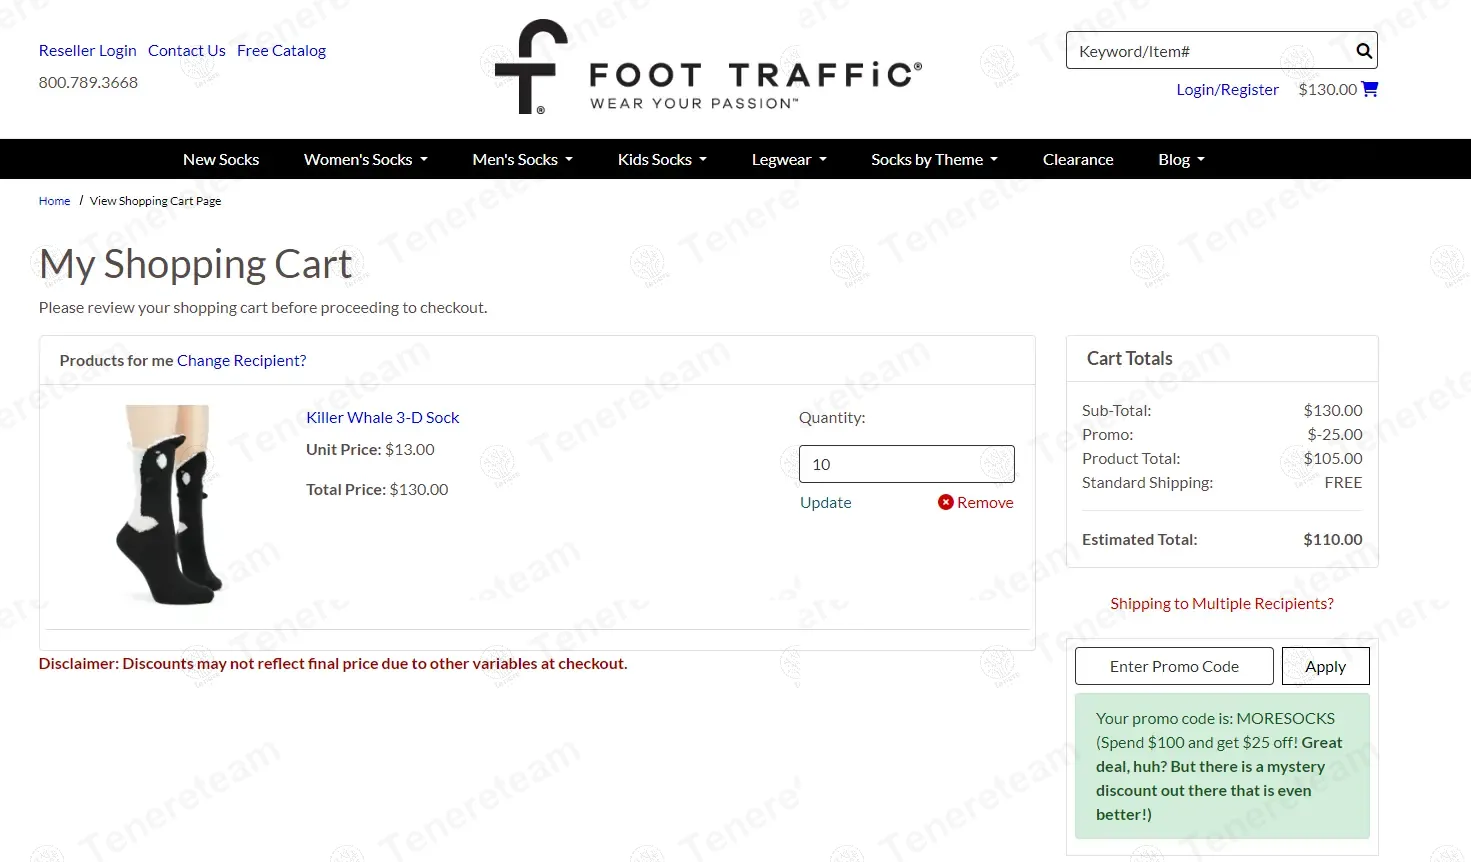Click the Cart Totals heading
The height and width of the screenshot is (862, 1471).
pyautogui.click(x=1130, y=358)
